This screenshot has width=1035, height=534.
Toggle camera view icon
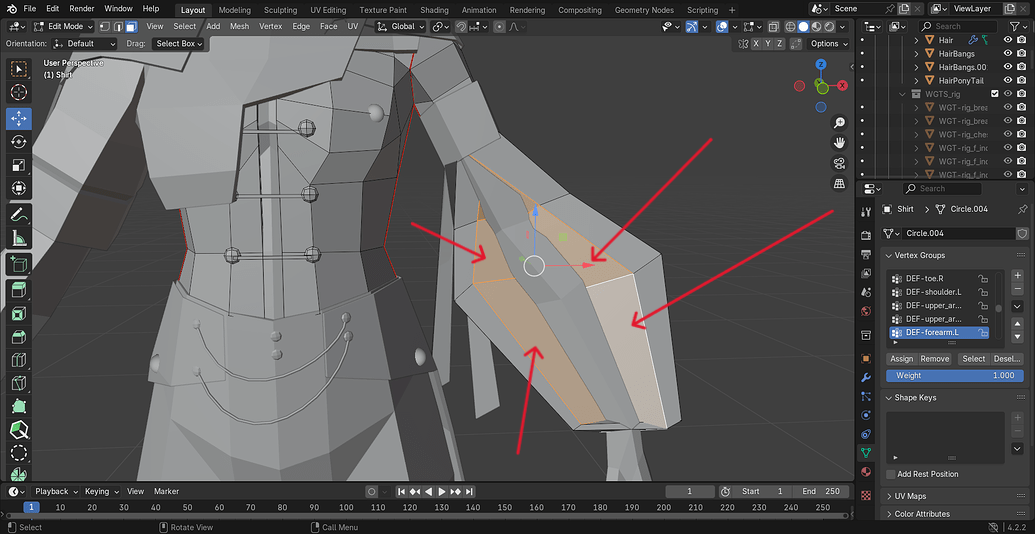click(x=840, y=163)
